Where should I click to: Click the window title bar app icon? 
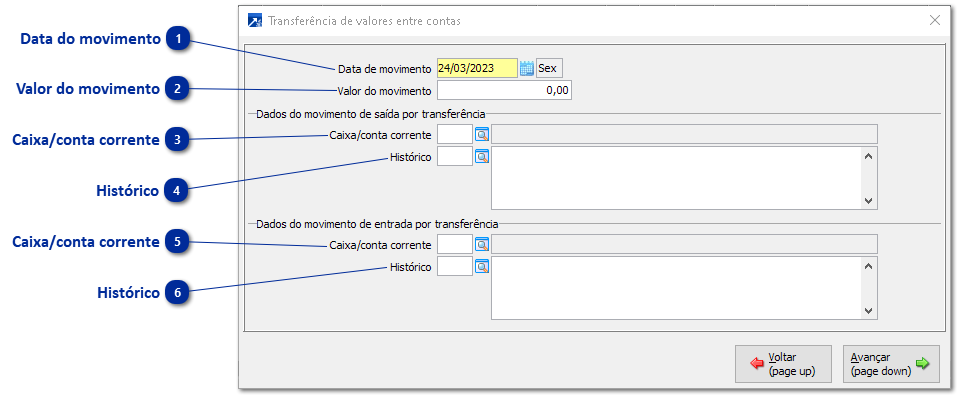point(255,20)
